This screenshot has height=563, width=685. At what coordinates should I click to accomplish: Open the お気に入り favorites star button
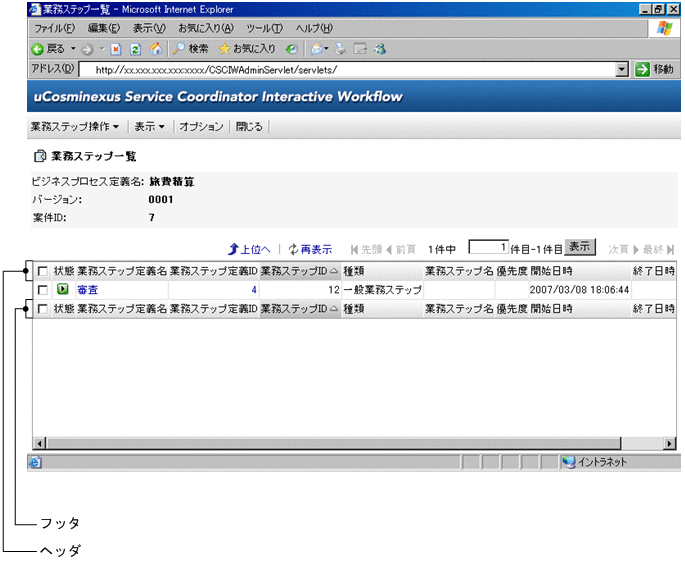pyautogui.click(x=247, y=49)
